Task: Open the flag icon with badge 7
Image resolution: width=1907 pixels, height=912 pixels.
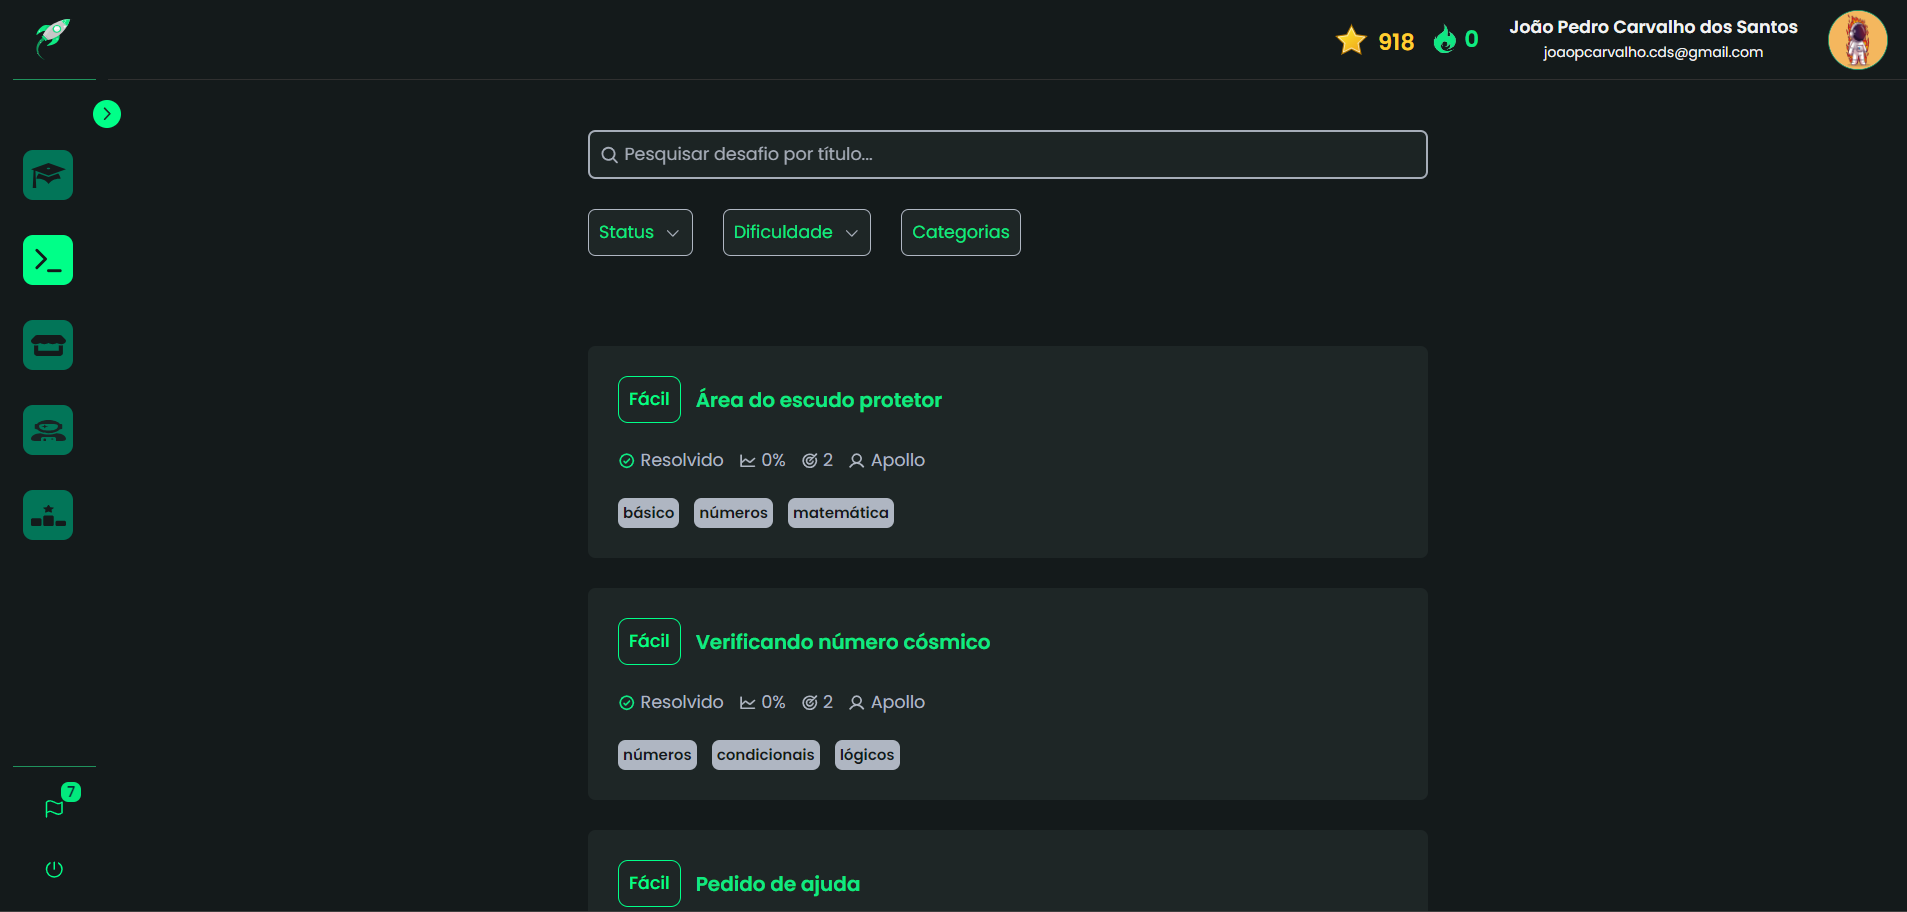Action: point(55,808)
